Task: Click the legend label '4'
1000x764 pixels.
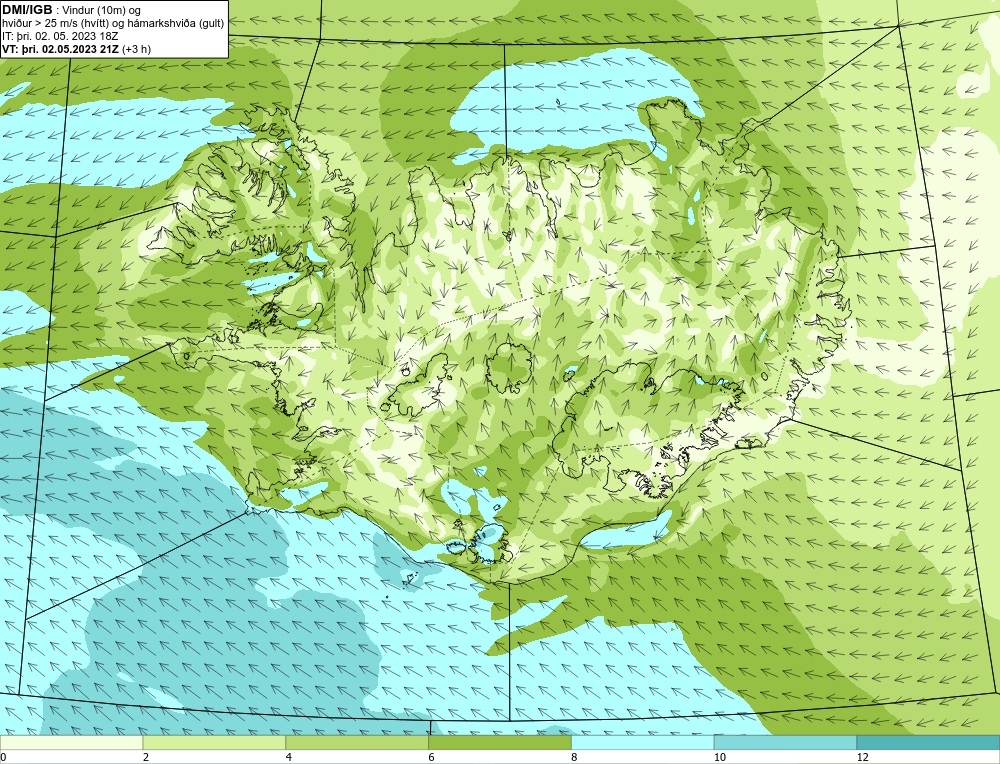Action: click(x=289, y=757)
